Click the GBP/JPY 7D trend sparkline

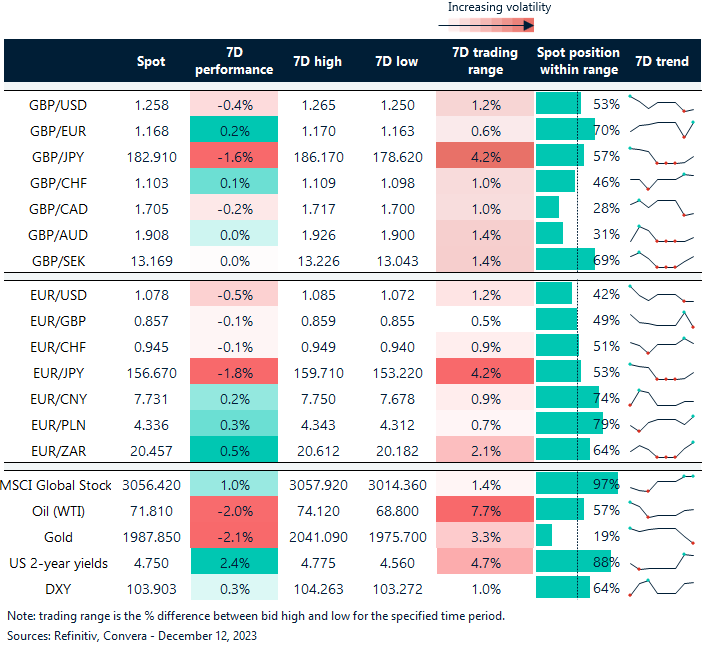coord(661,156)
